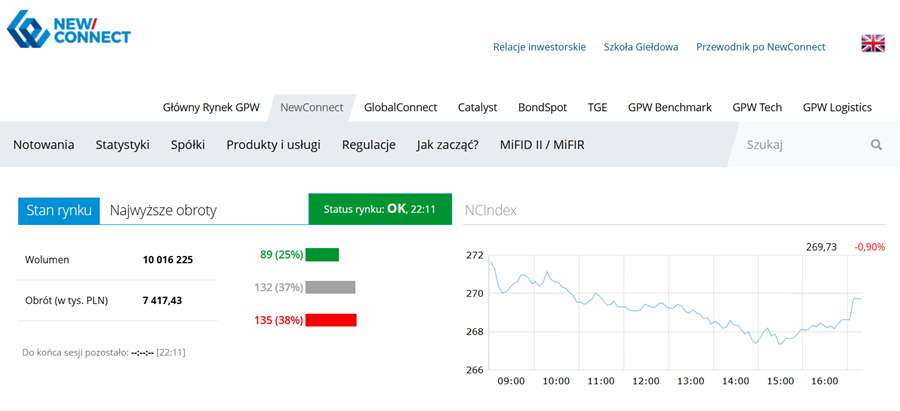The width and height of the screenshot is (900, 411).
Task: Click the NewConnect logo
Action: point(68,28)
